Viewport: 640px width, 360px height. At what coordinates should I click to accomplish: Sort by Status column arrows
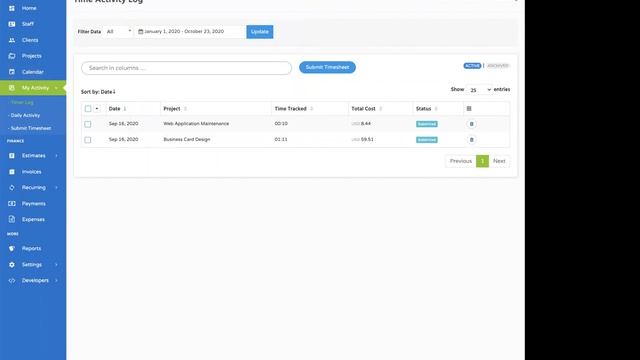[x=436, y=109]
